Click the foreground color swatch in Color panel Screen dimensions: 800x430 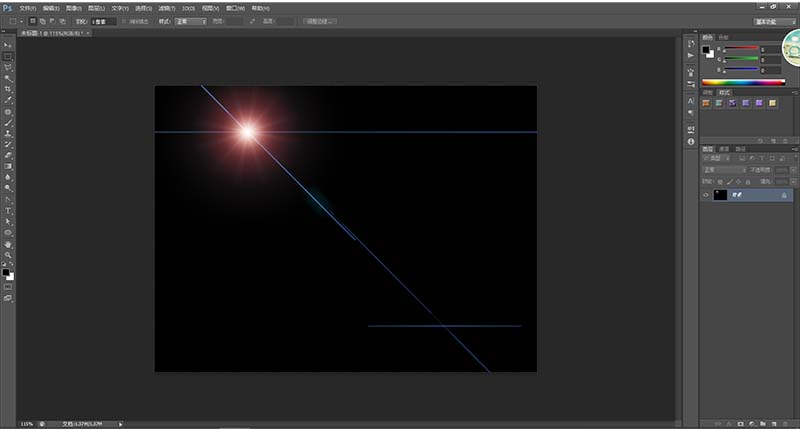tap(706, 50)
